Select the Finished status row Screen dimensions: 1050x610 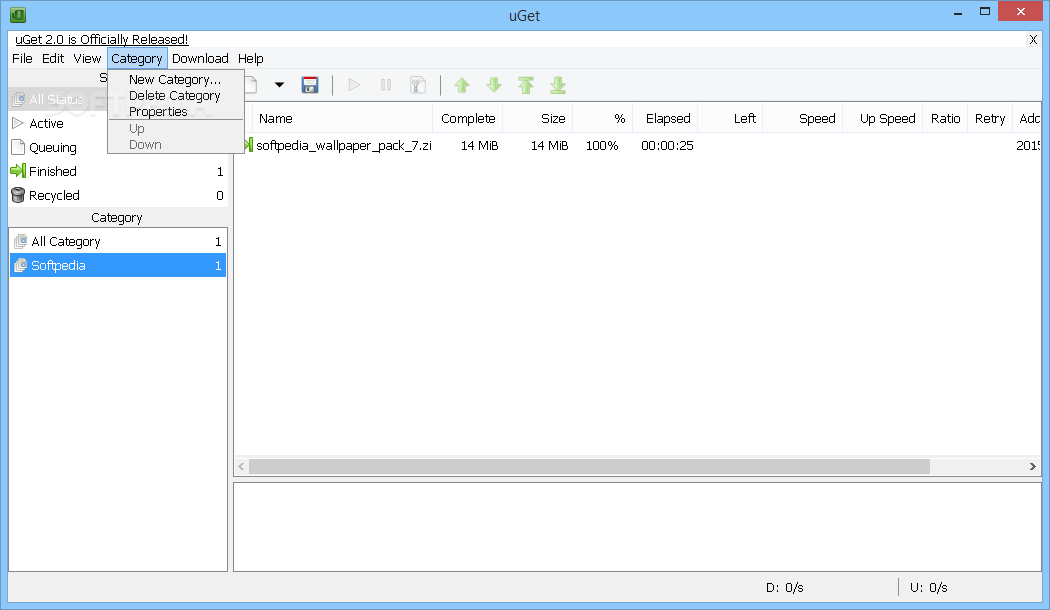click(119, 171)
